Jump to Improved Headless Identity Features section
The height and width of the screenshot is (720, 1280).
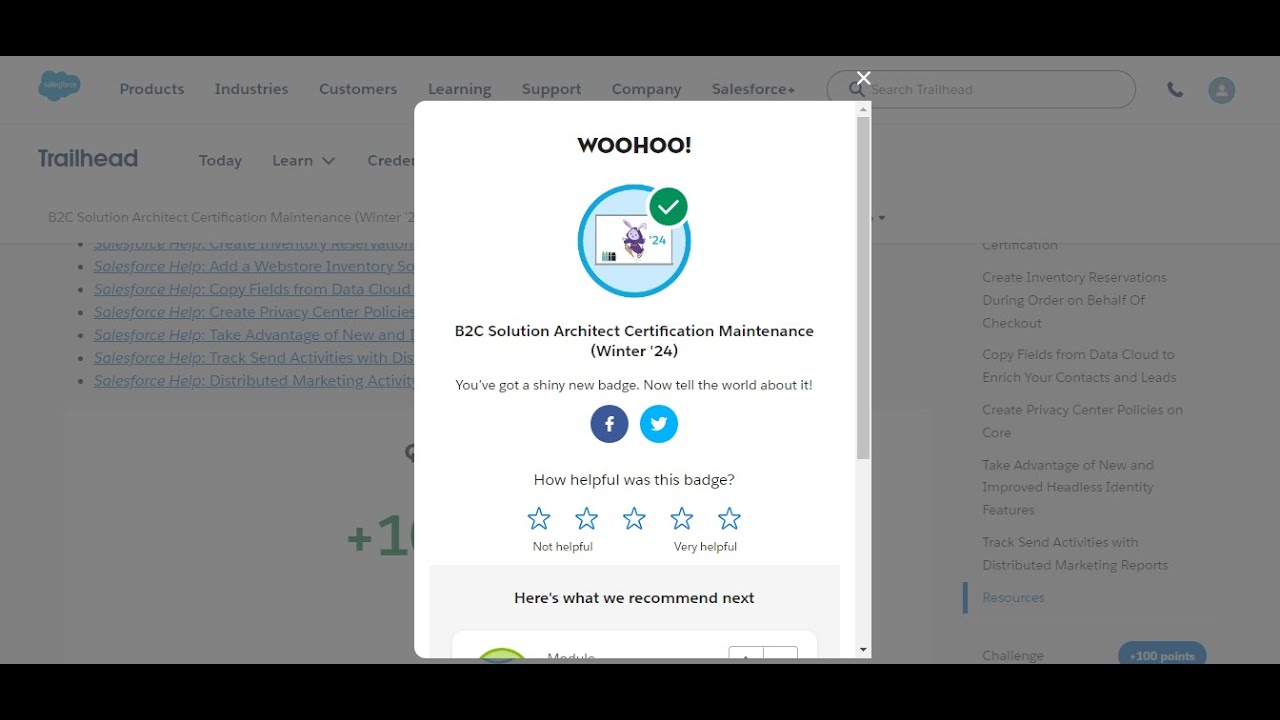click(1068, 487)
